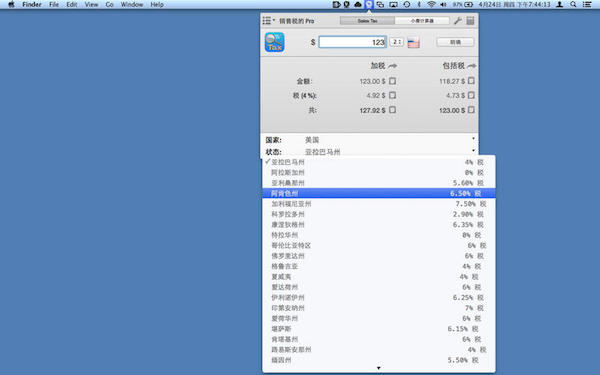Image resolution: width=600 pixels, height=375 pixels.
Task: Open the Wi-Fi menu bar icon
Action: tap(431, 5)
